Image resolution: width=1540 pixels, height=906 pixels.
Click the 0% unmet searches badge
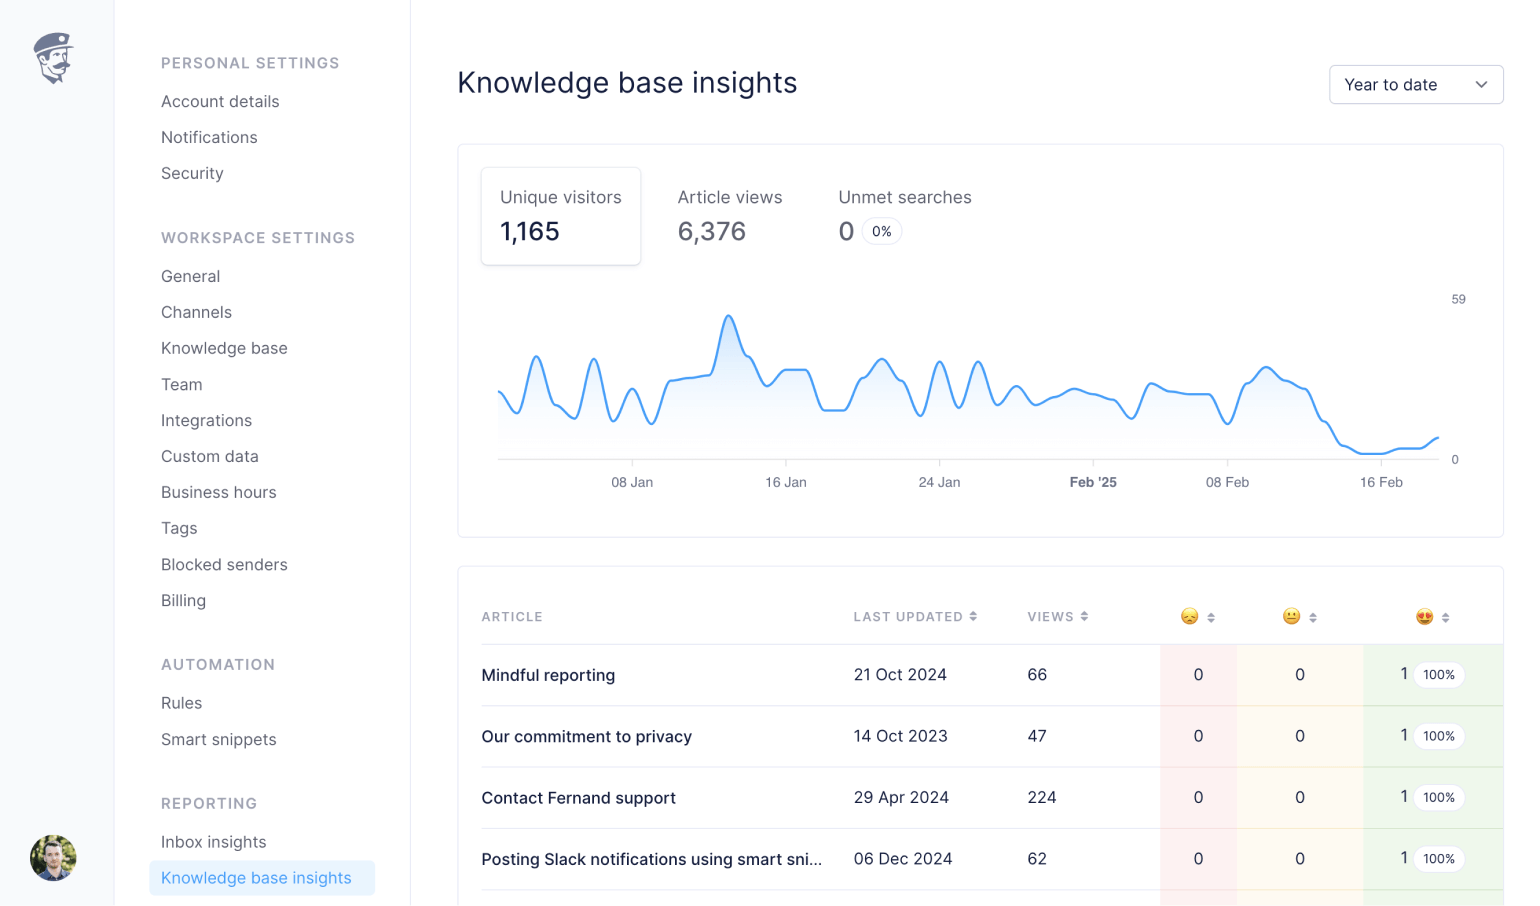click(x=881, y=232)
